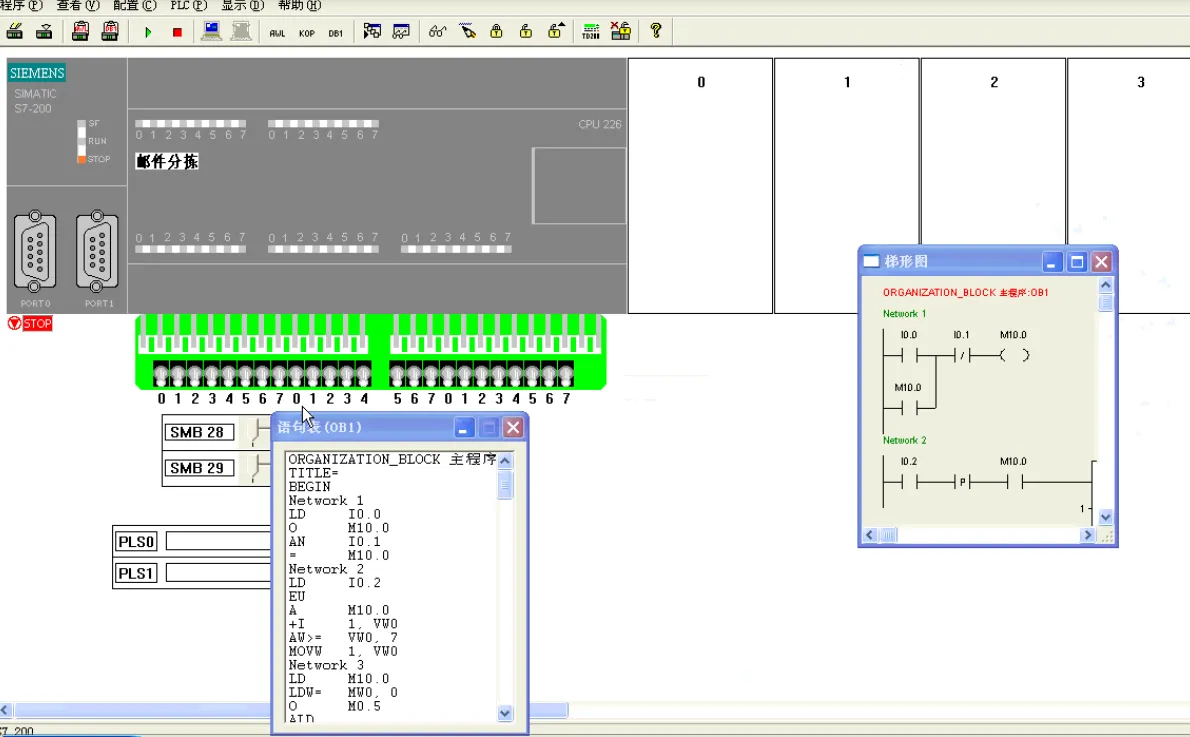Close the 语句表 (OB1) window

(513, 427)
